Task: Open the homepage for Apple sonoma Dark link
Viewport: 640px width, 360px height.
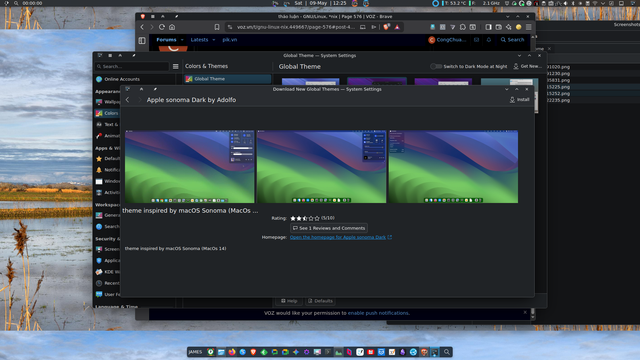Action: pyautogui.click(x=340, y=237)
